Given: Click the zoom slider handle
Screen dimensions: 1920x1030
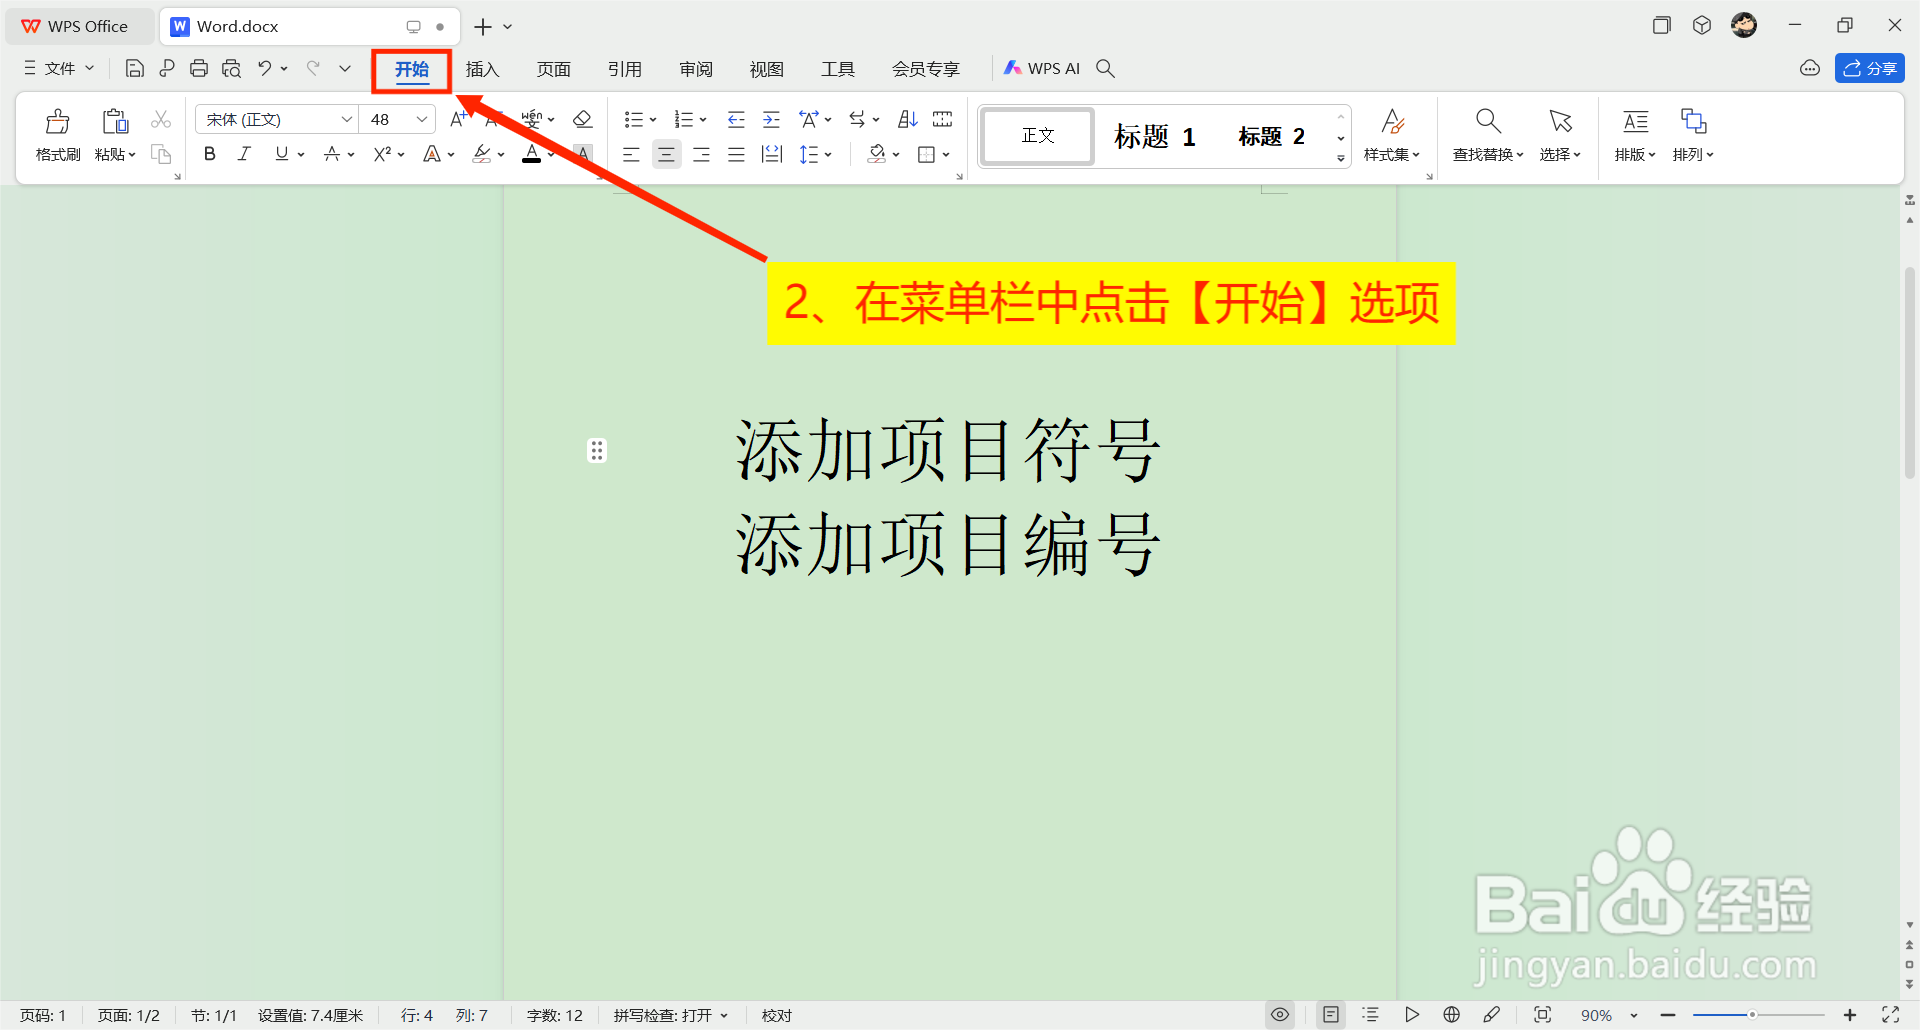Looking at the screenshot, I should click(1752, 1015).
